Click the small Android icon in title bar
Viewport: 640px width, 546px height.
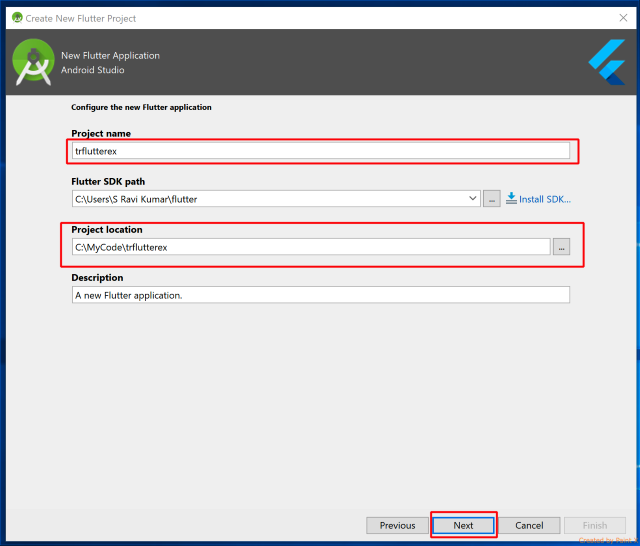tap(16, 17)
